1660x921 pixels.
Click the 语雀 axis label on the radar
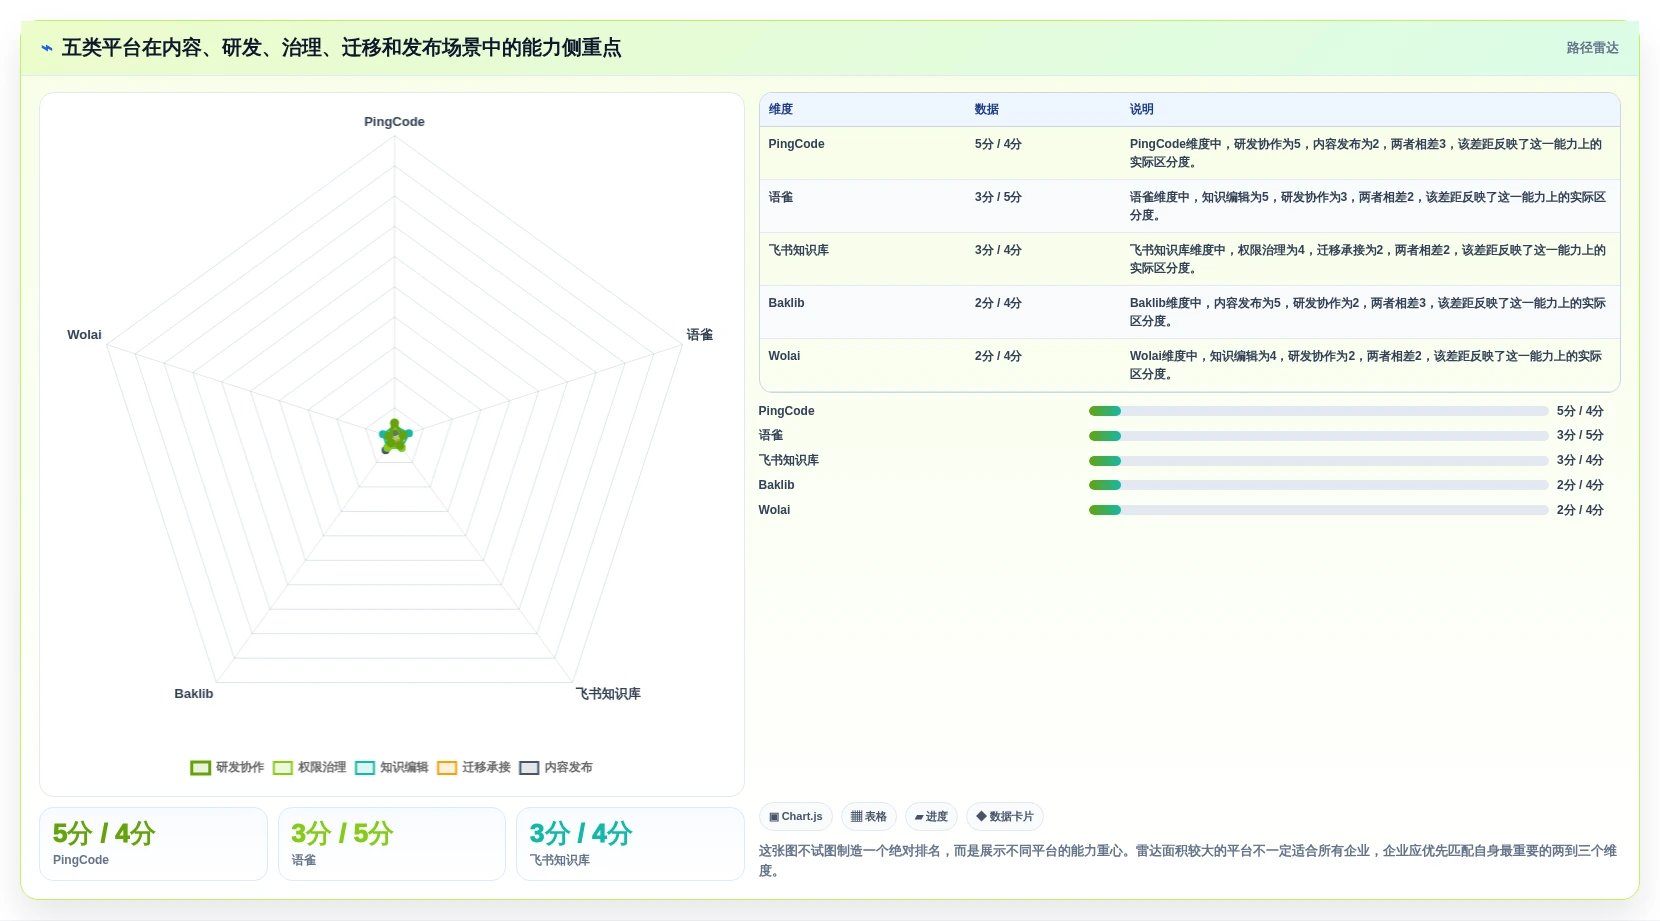pyautogui.click(x=700, y=335)
